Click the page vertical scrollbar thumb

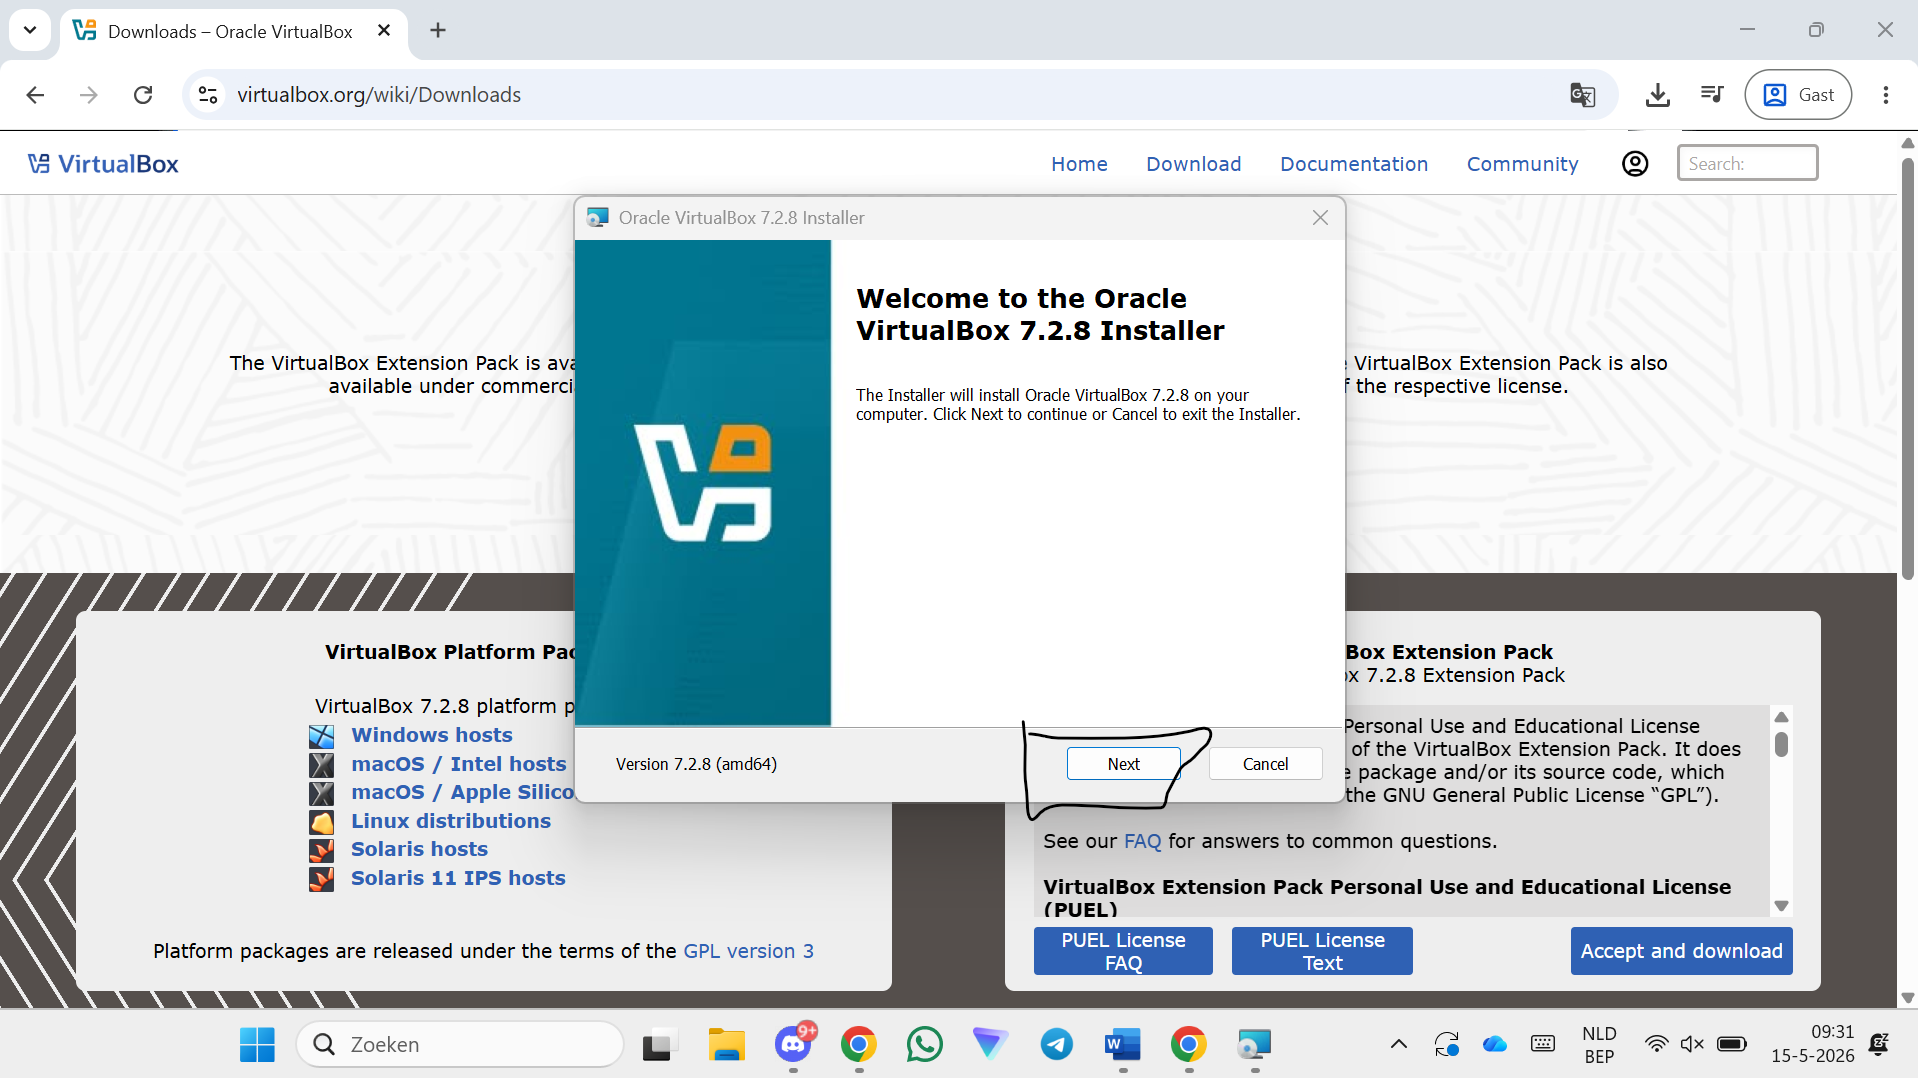click(1908, 368)
